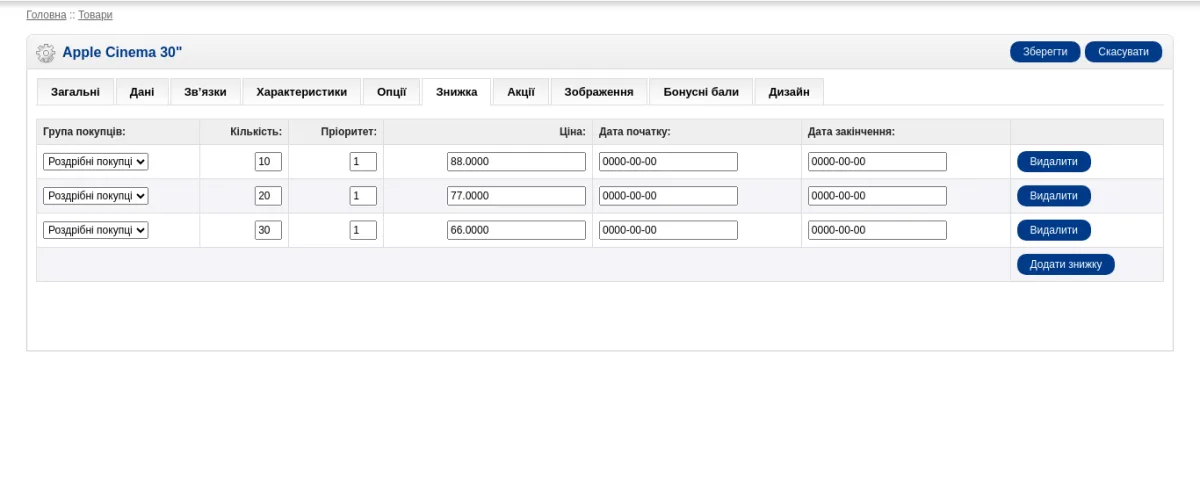The image size is (1200, 477).
Task: Select the Бонусні бали tab
Action: (701, 92)
